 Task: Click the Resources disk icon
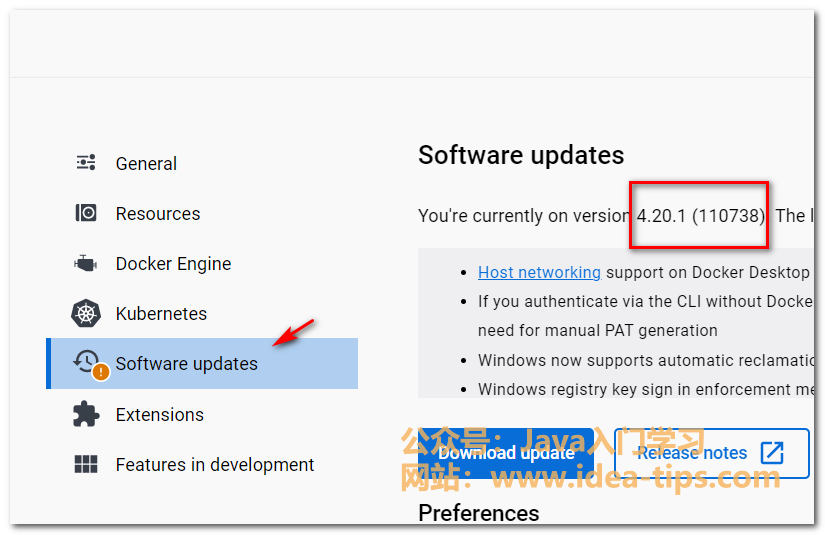(86, 213)
